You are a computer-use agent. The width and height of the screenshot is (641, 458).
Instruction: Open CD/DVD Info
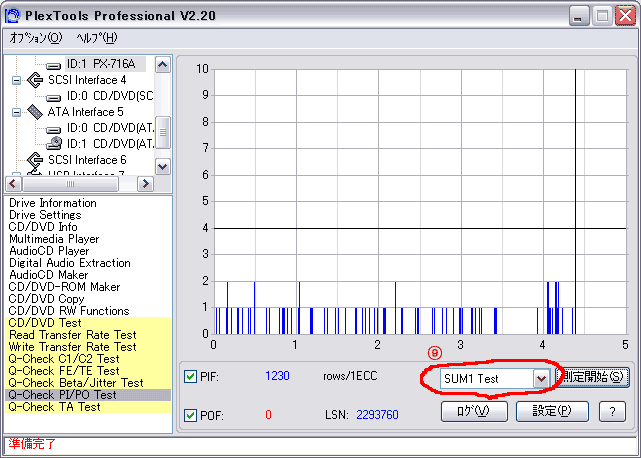tap(43, 227)
